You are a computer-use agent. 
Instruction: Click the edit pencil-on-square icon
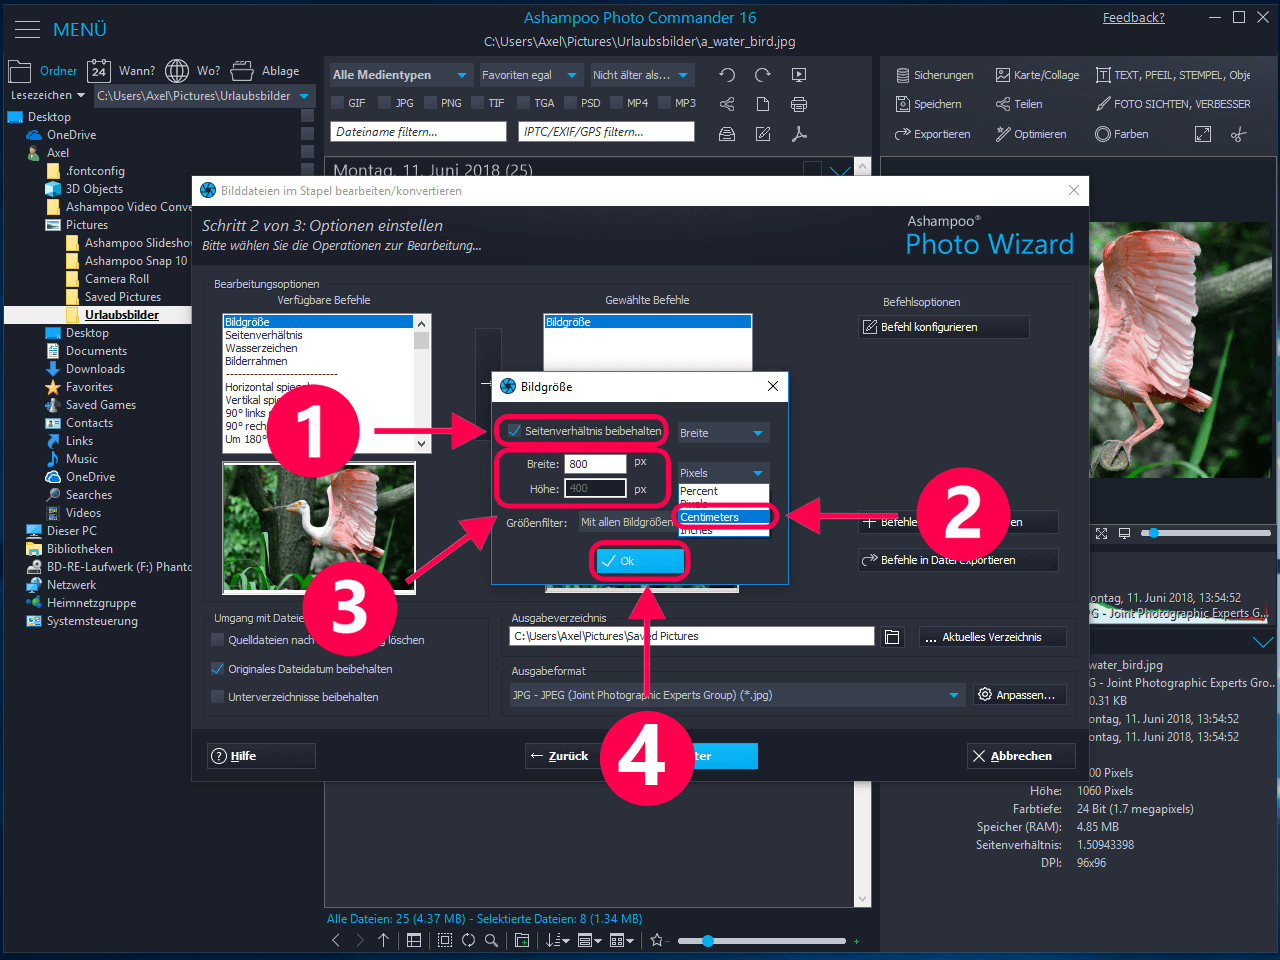pos(763,134)
